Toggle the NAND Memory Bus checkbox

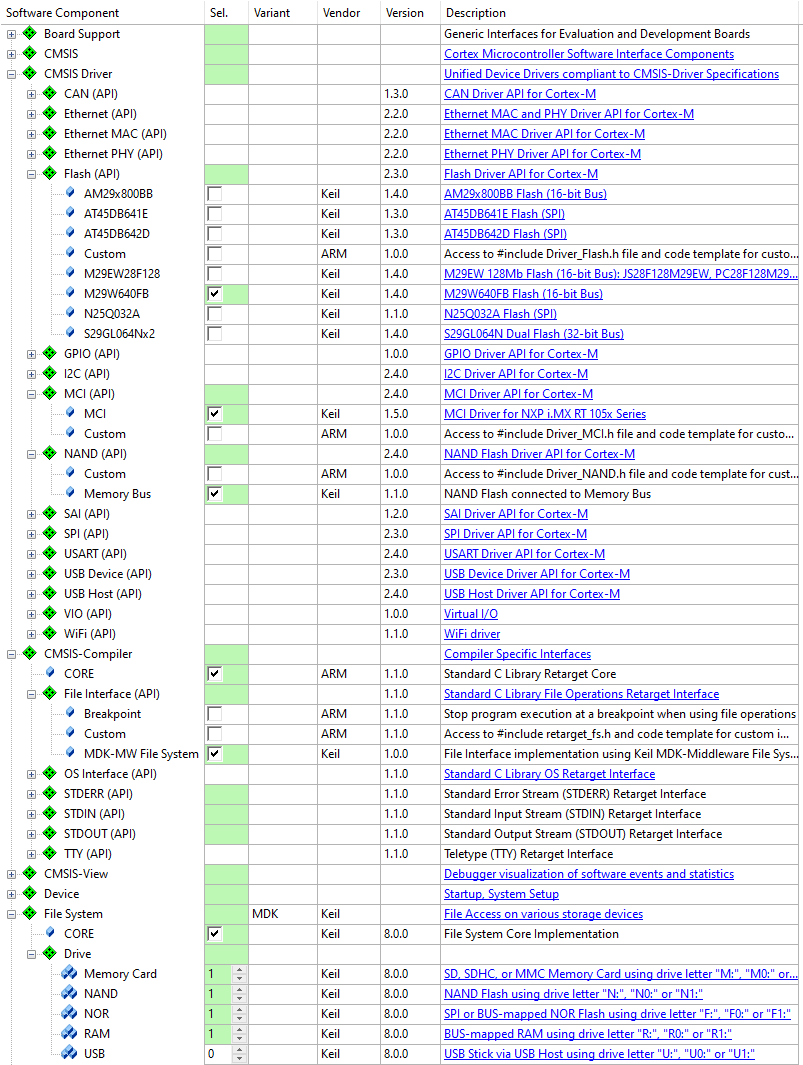click(214, 494)
